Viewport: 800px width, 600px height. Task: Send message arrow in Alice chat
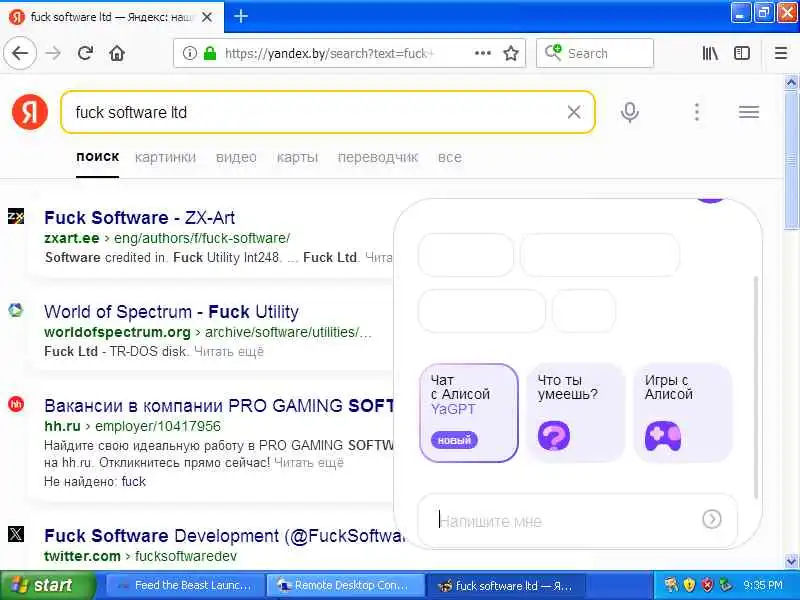tap(711, 519)
